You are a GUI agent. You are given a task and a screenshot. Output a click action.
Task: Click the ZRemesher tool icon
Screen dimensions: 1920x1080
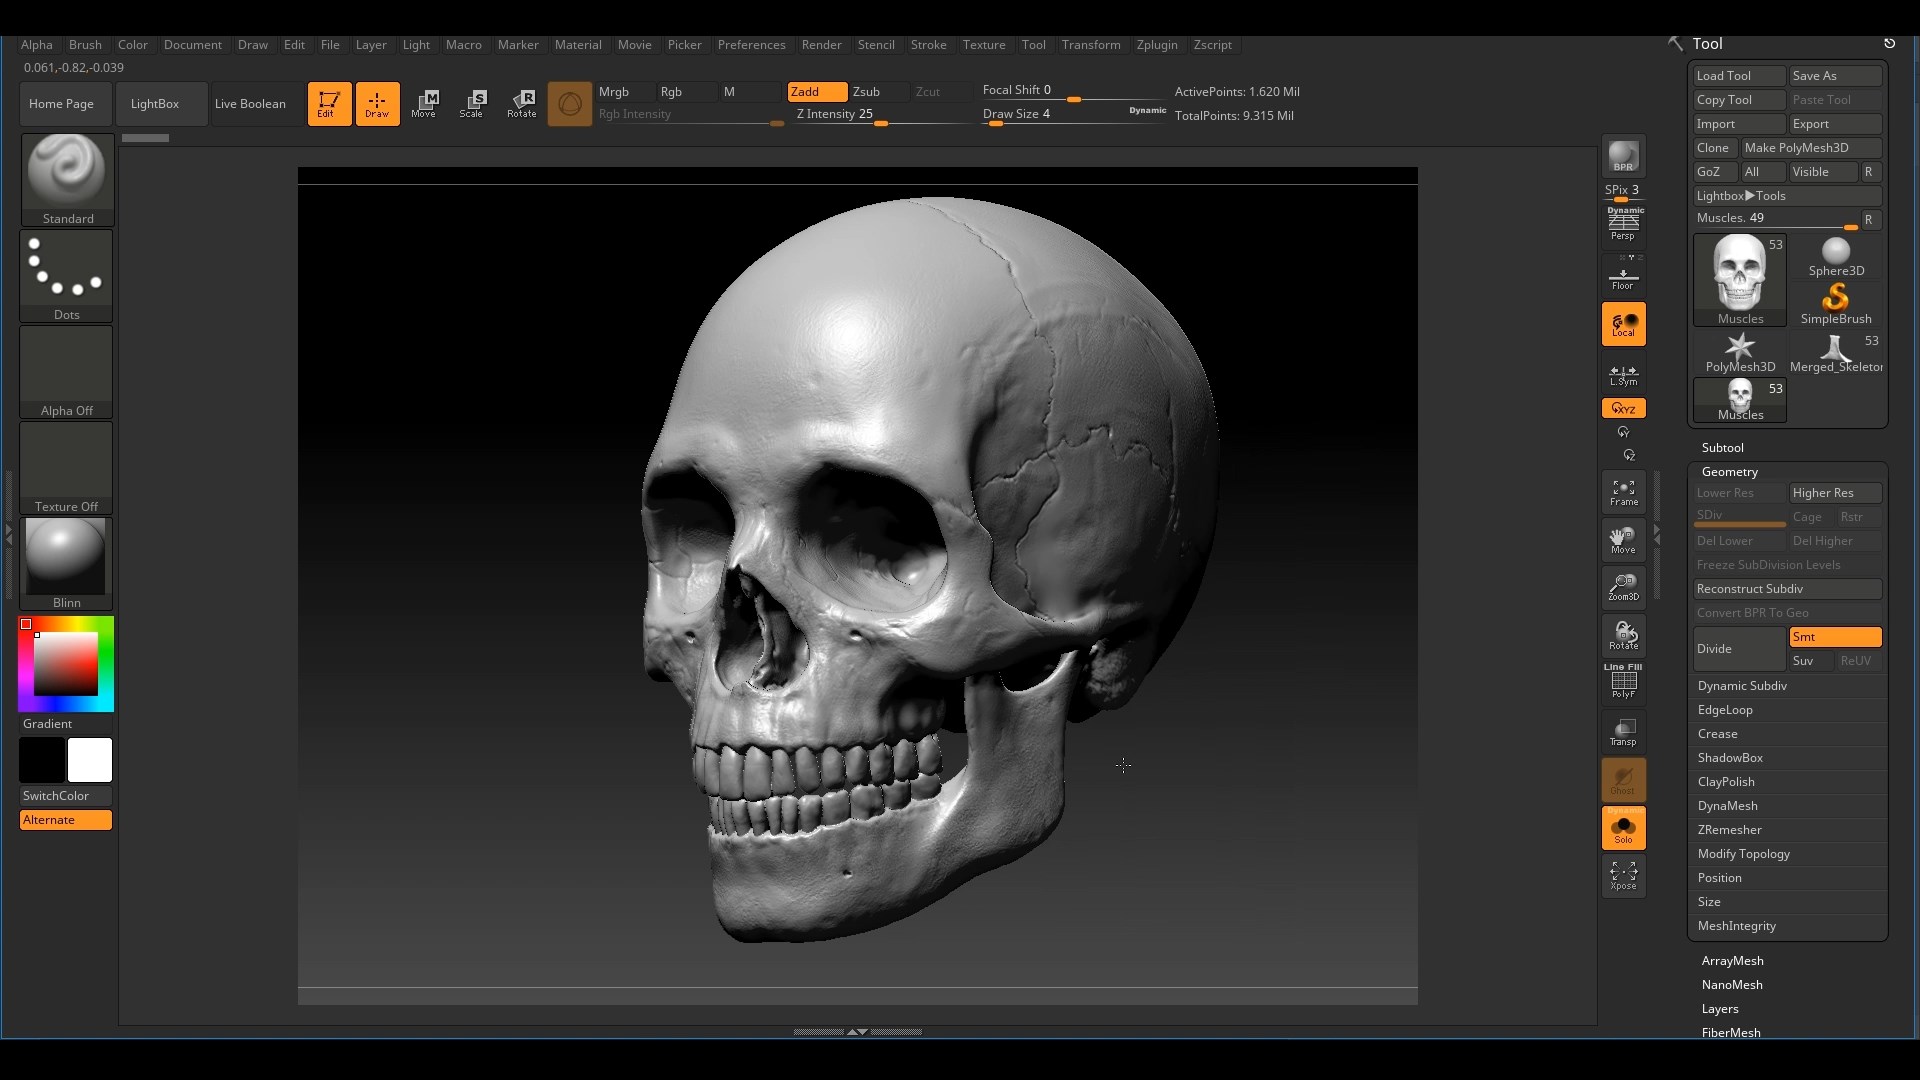[x=1729, y=829]
